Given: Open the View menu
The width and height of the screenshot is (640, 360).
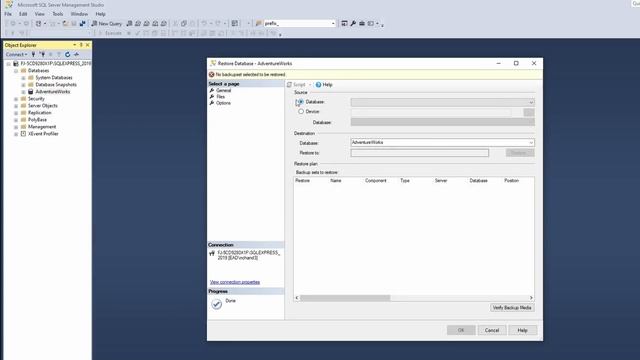Looking at the screenshot, I should pos(40,14).
